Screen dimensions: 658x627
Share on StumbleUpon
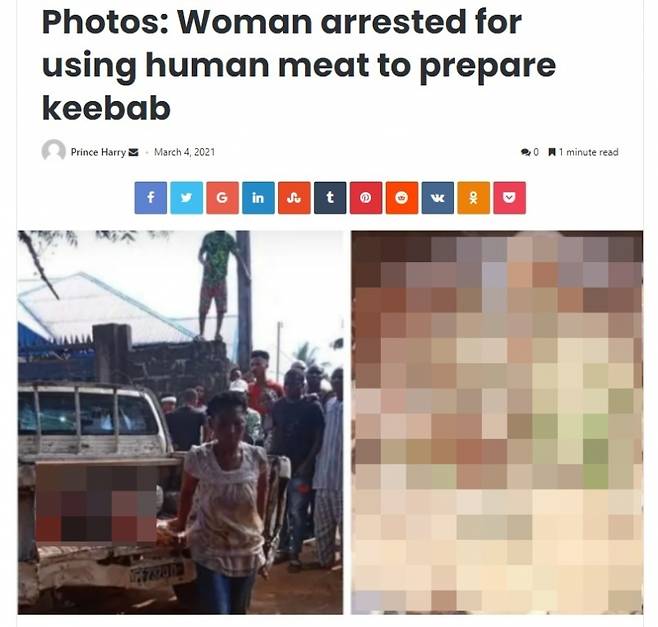(294, 198)
